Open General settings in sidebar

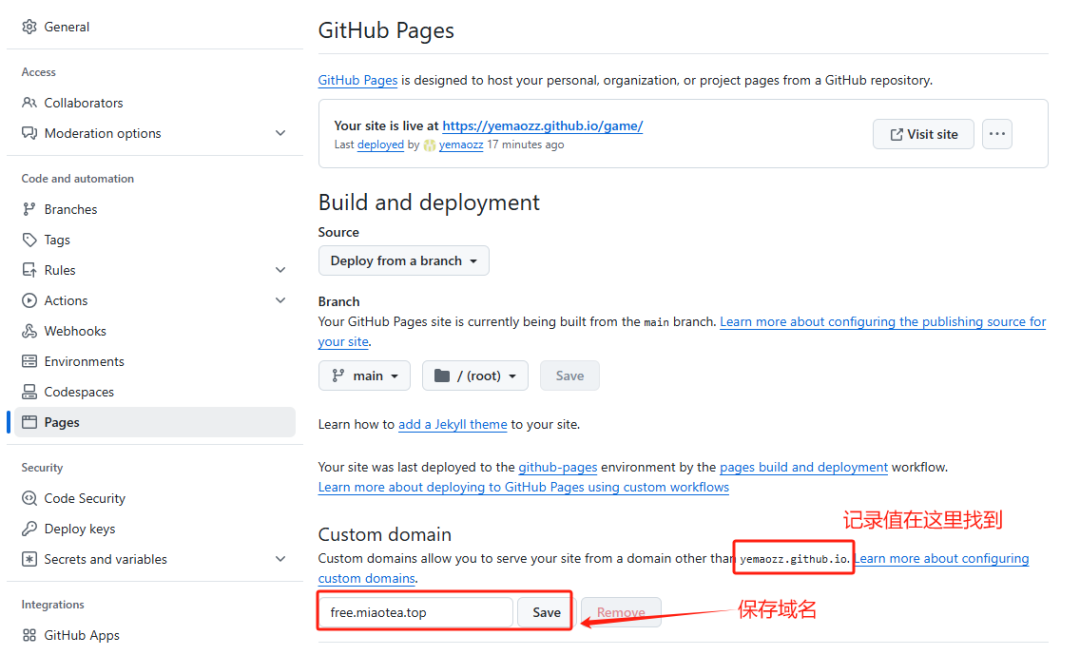click(x=66, y=27)
